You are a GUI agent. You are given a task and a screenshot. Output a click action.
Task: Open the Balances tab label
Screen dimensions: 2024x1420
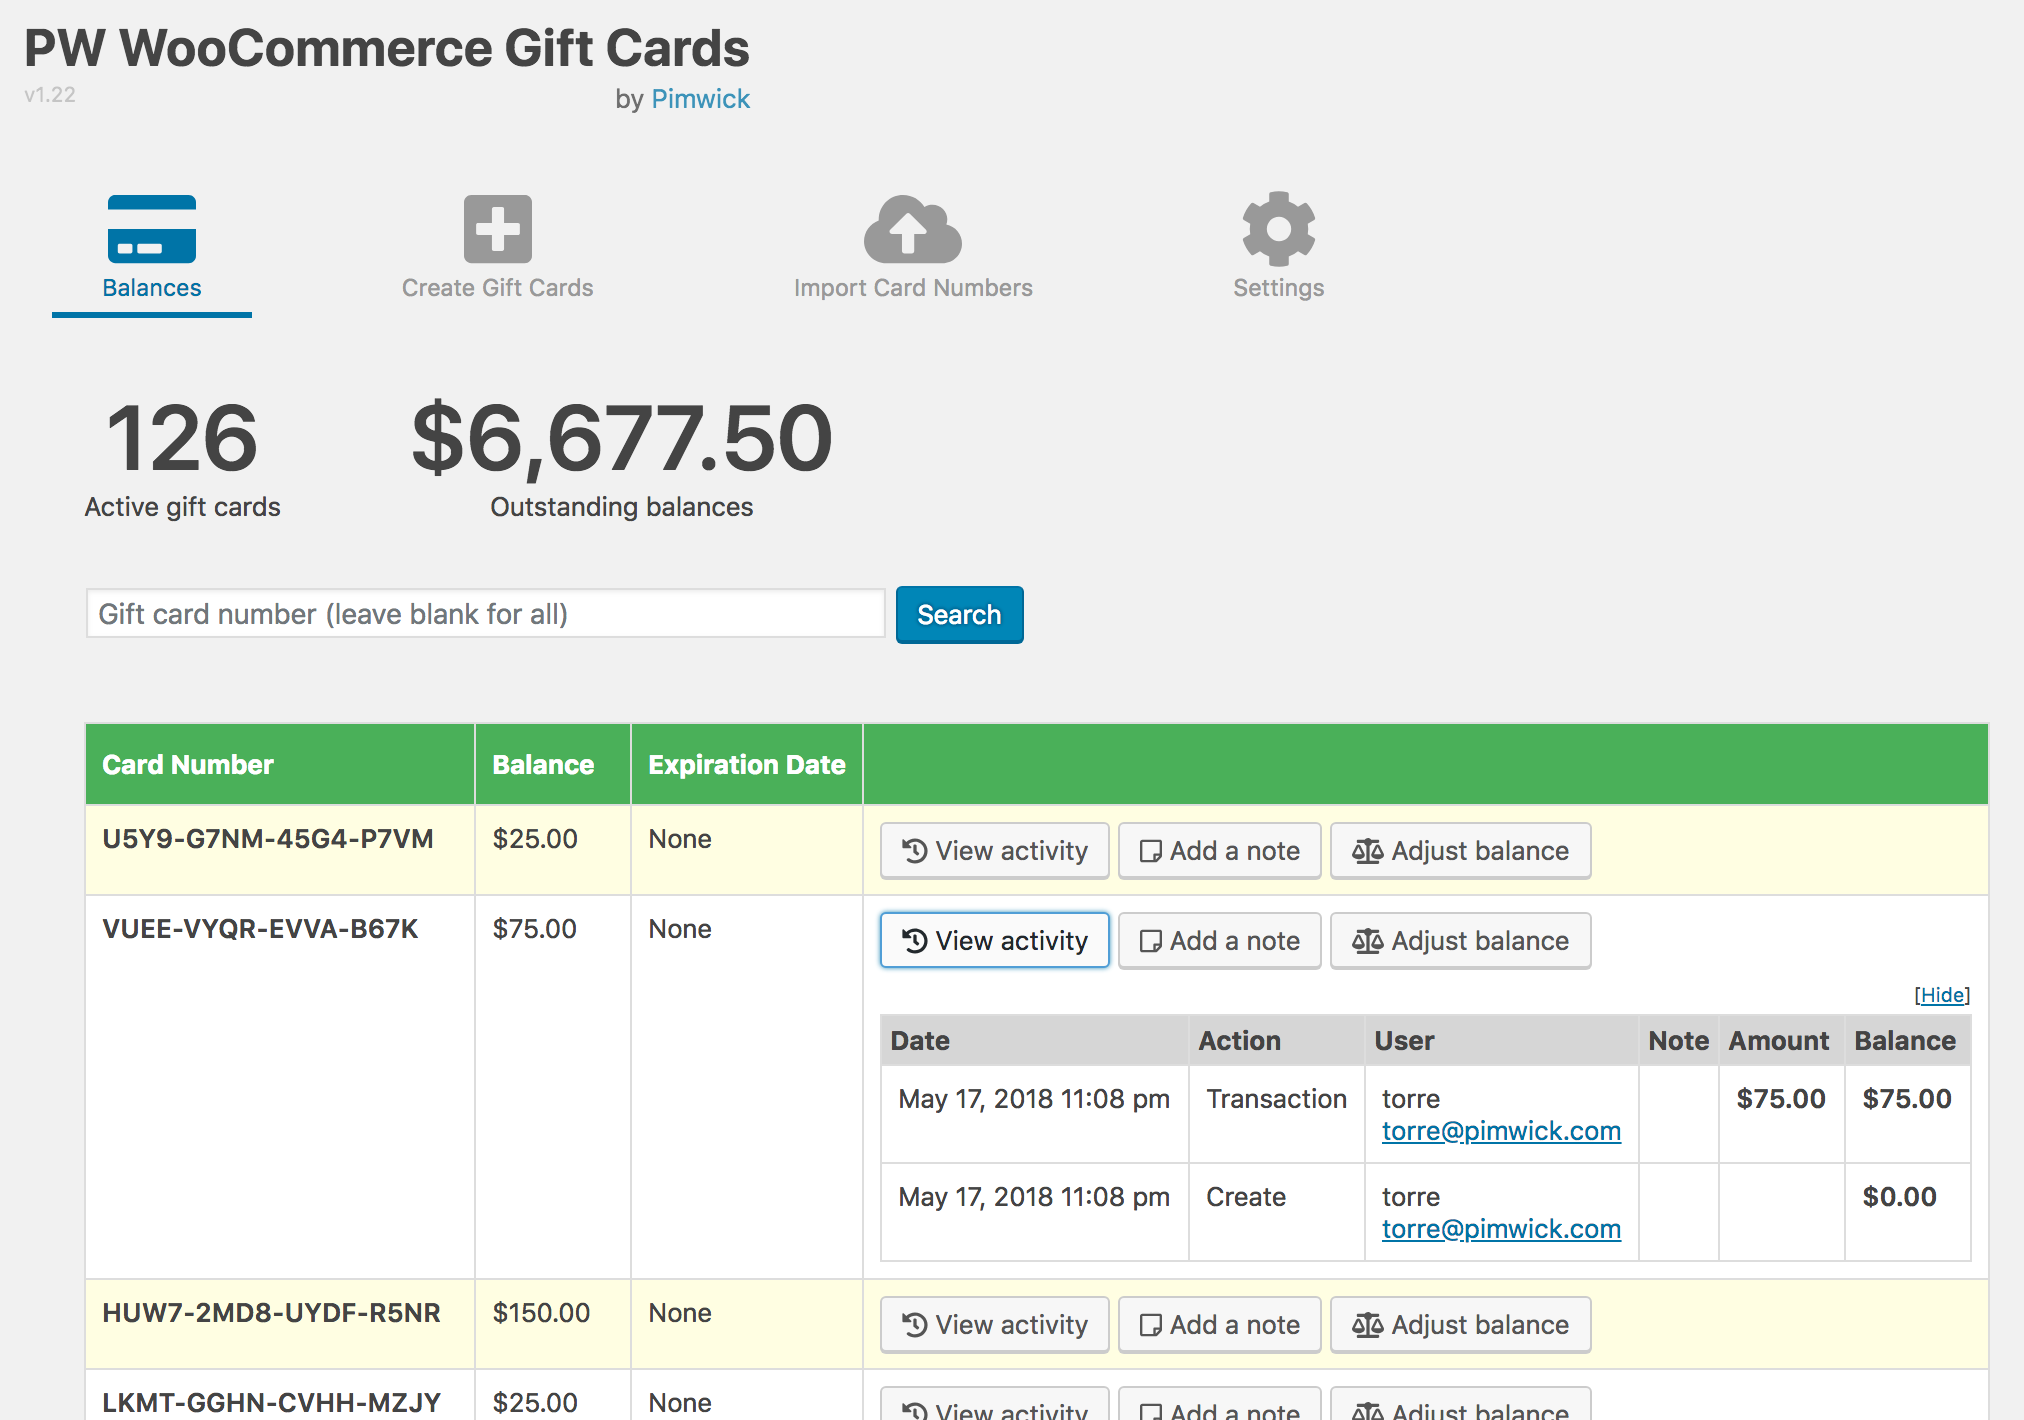coord(152,288)
